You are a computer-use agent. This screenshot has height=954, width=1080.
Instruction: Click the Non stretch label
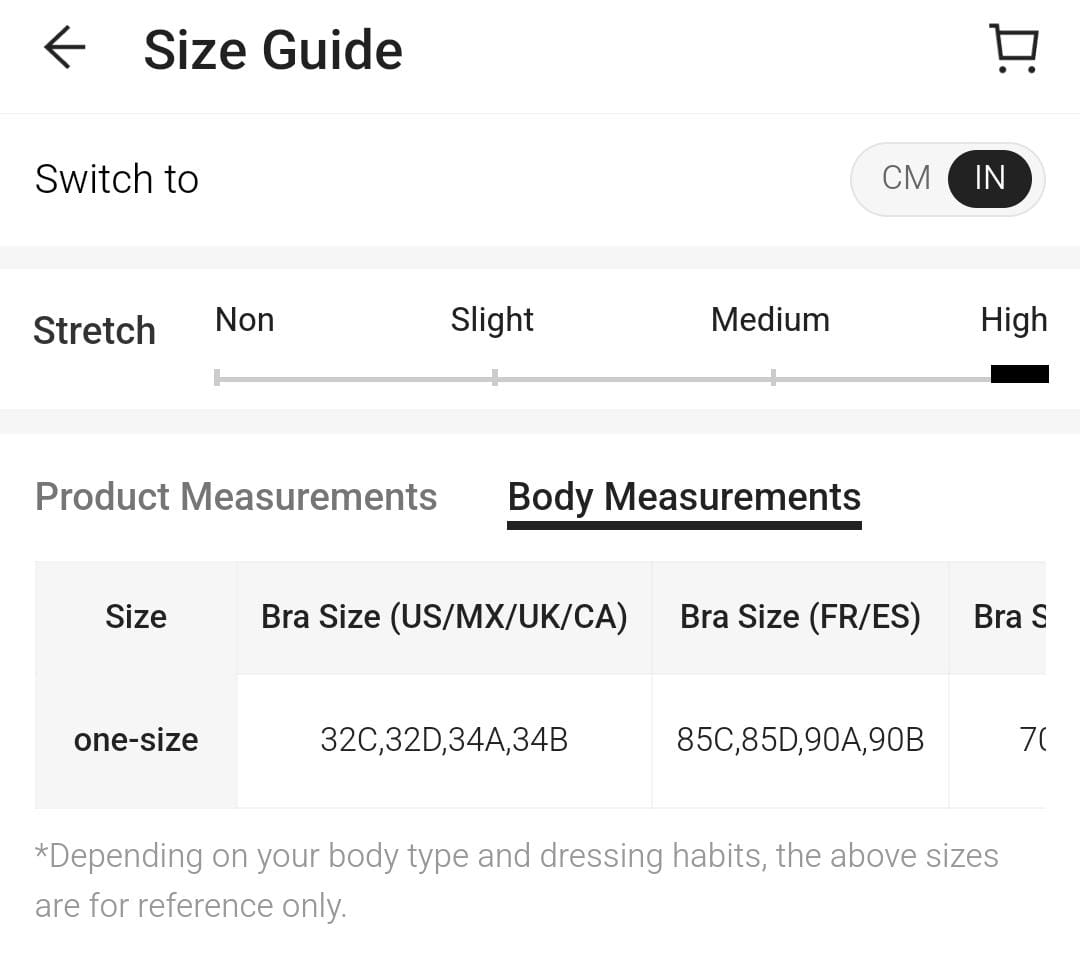244,320
